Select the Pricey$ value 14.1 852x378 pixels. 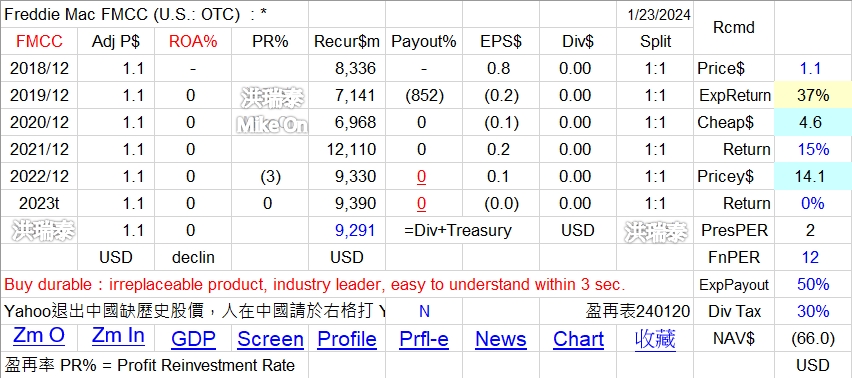tap(812, 177)
